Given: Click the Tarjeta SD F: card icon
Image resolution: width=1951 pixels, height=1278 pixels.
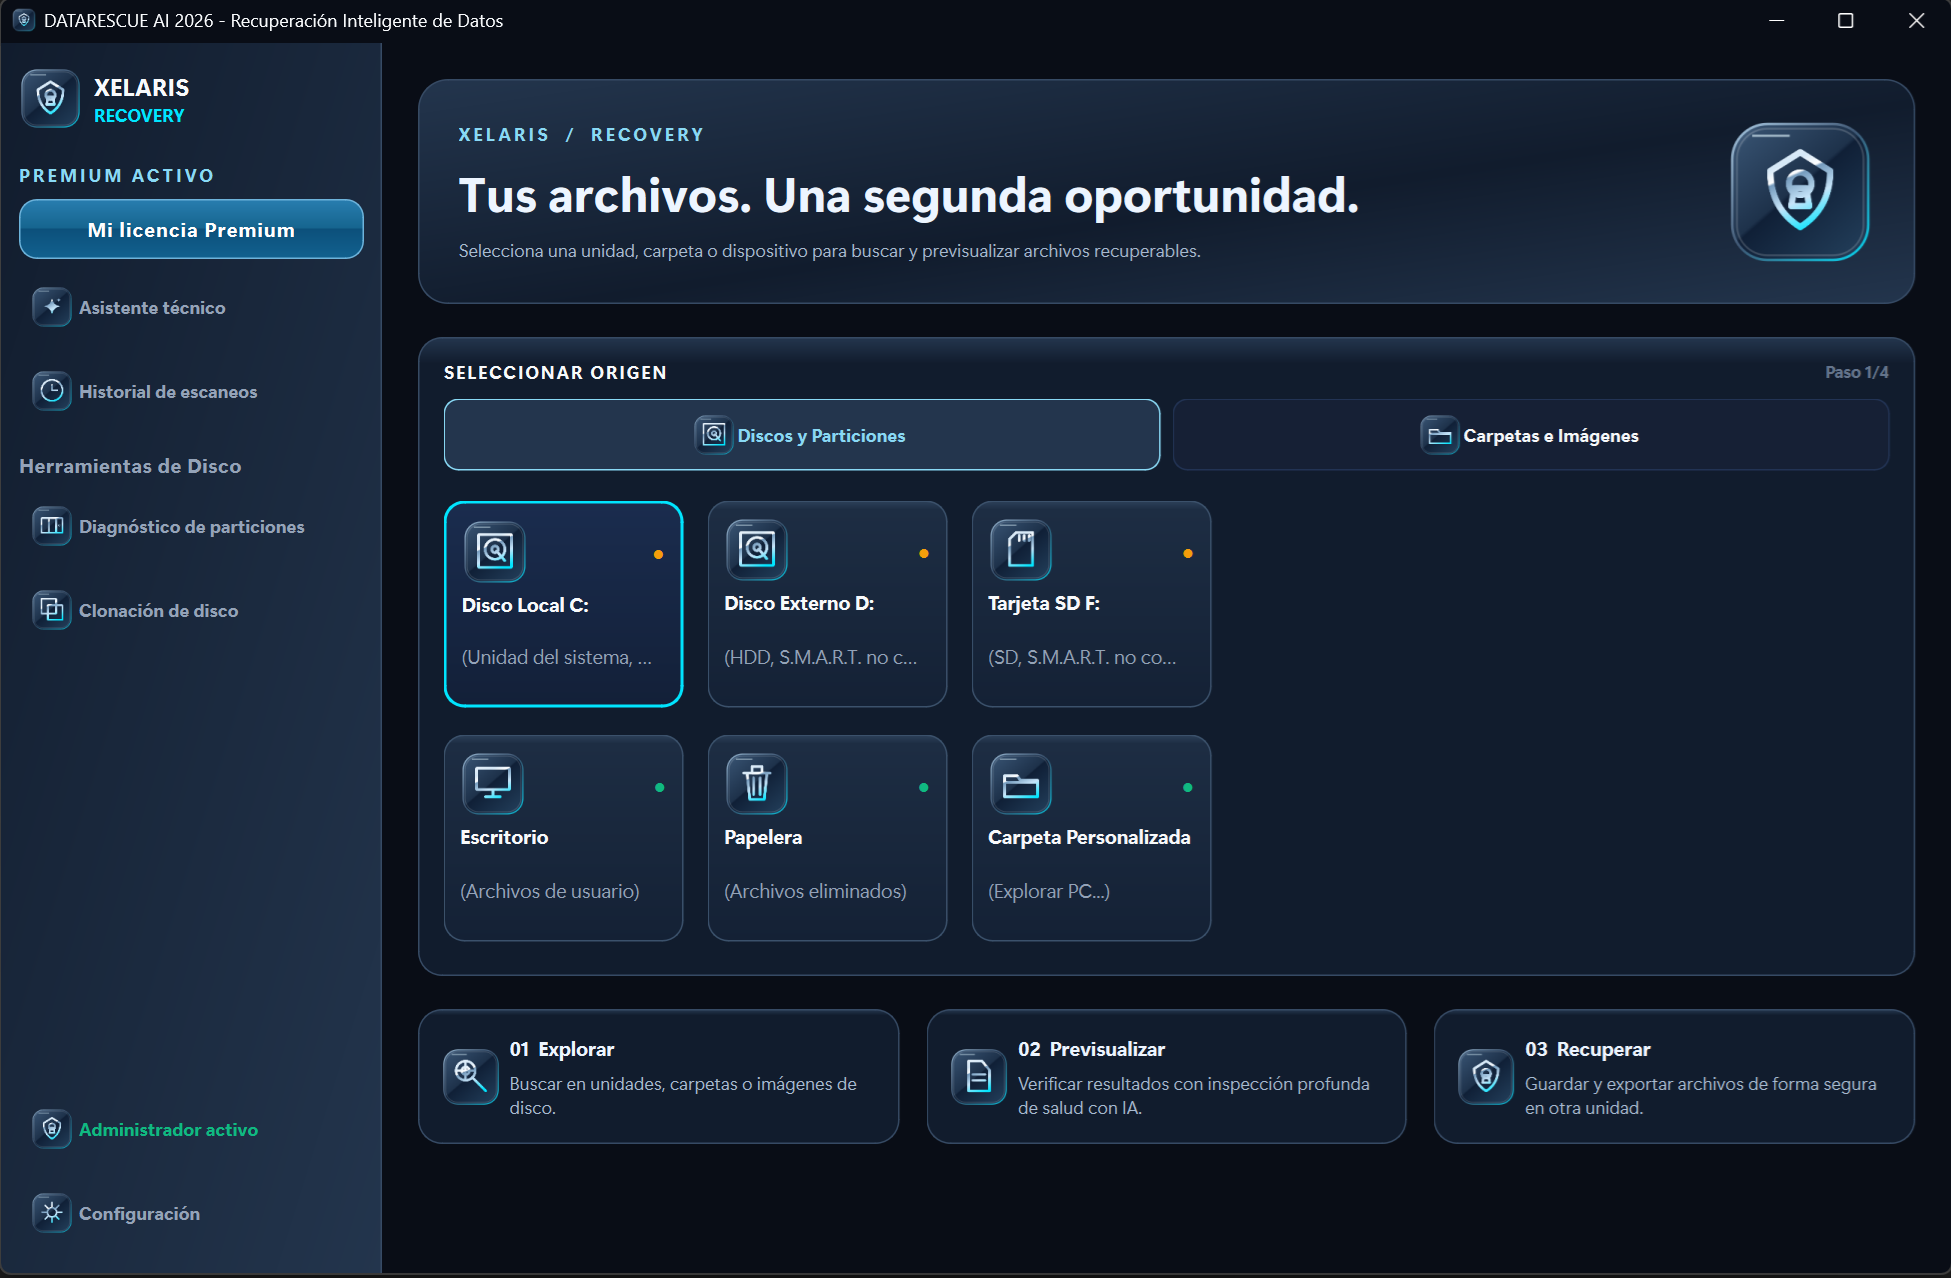Looking at the screenshot, I should pyautogui.click(x=1021, y=549).
